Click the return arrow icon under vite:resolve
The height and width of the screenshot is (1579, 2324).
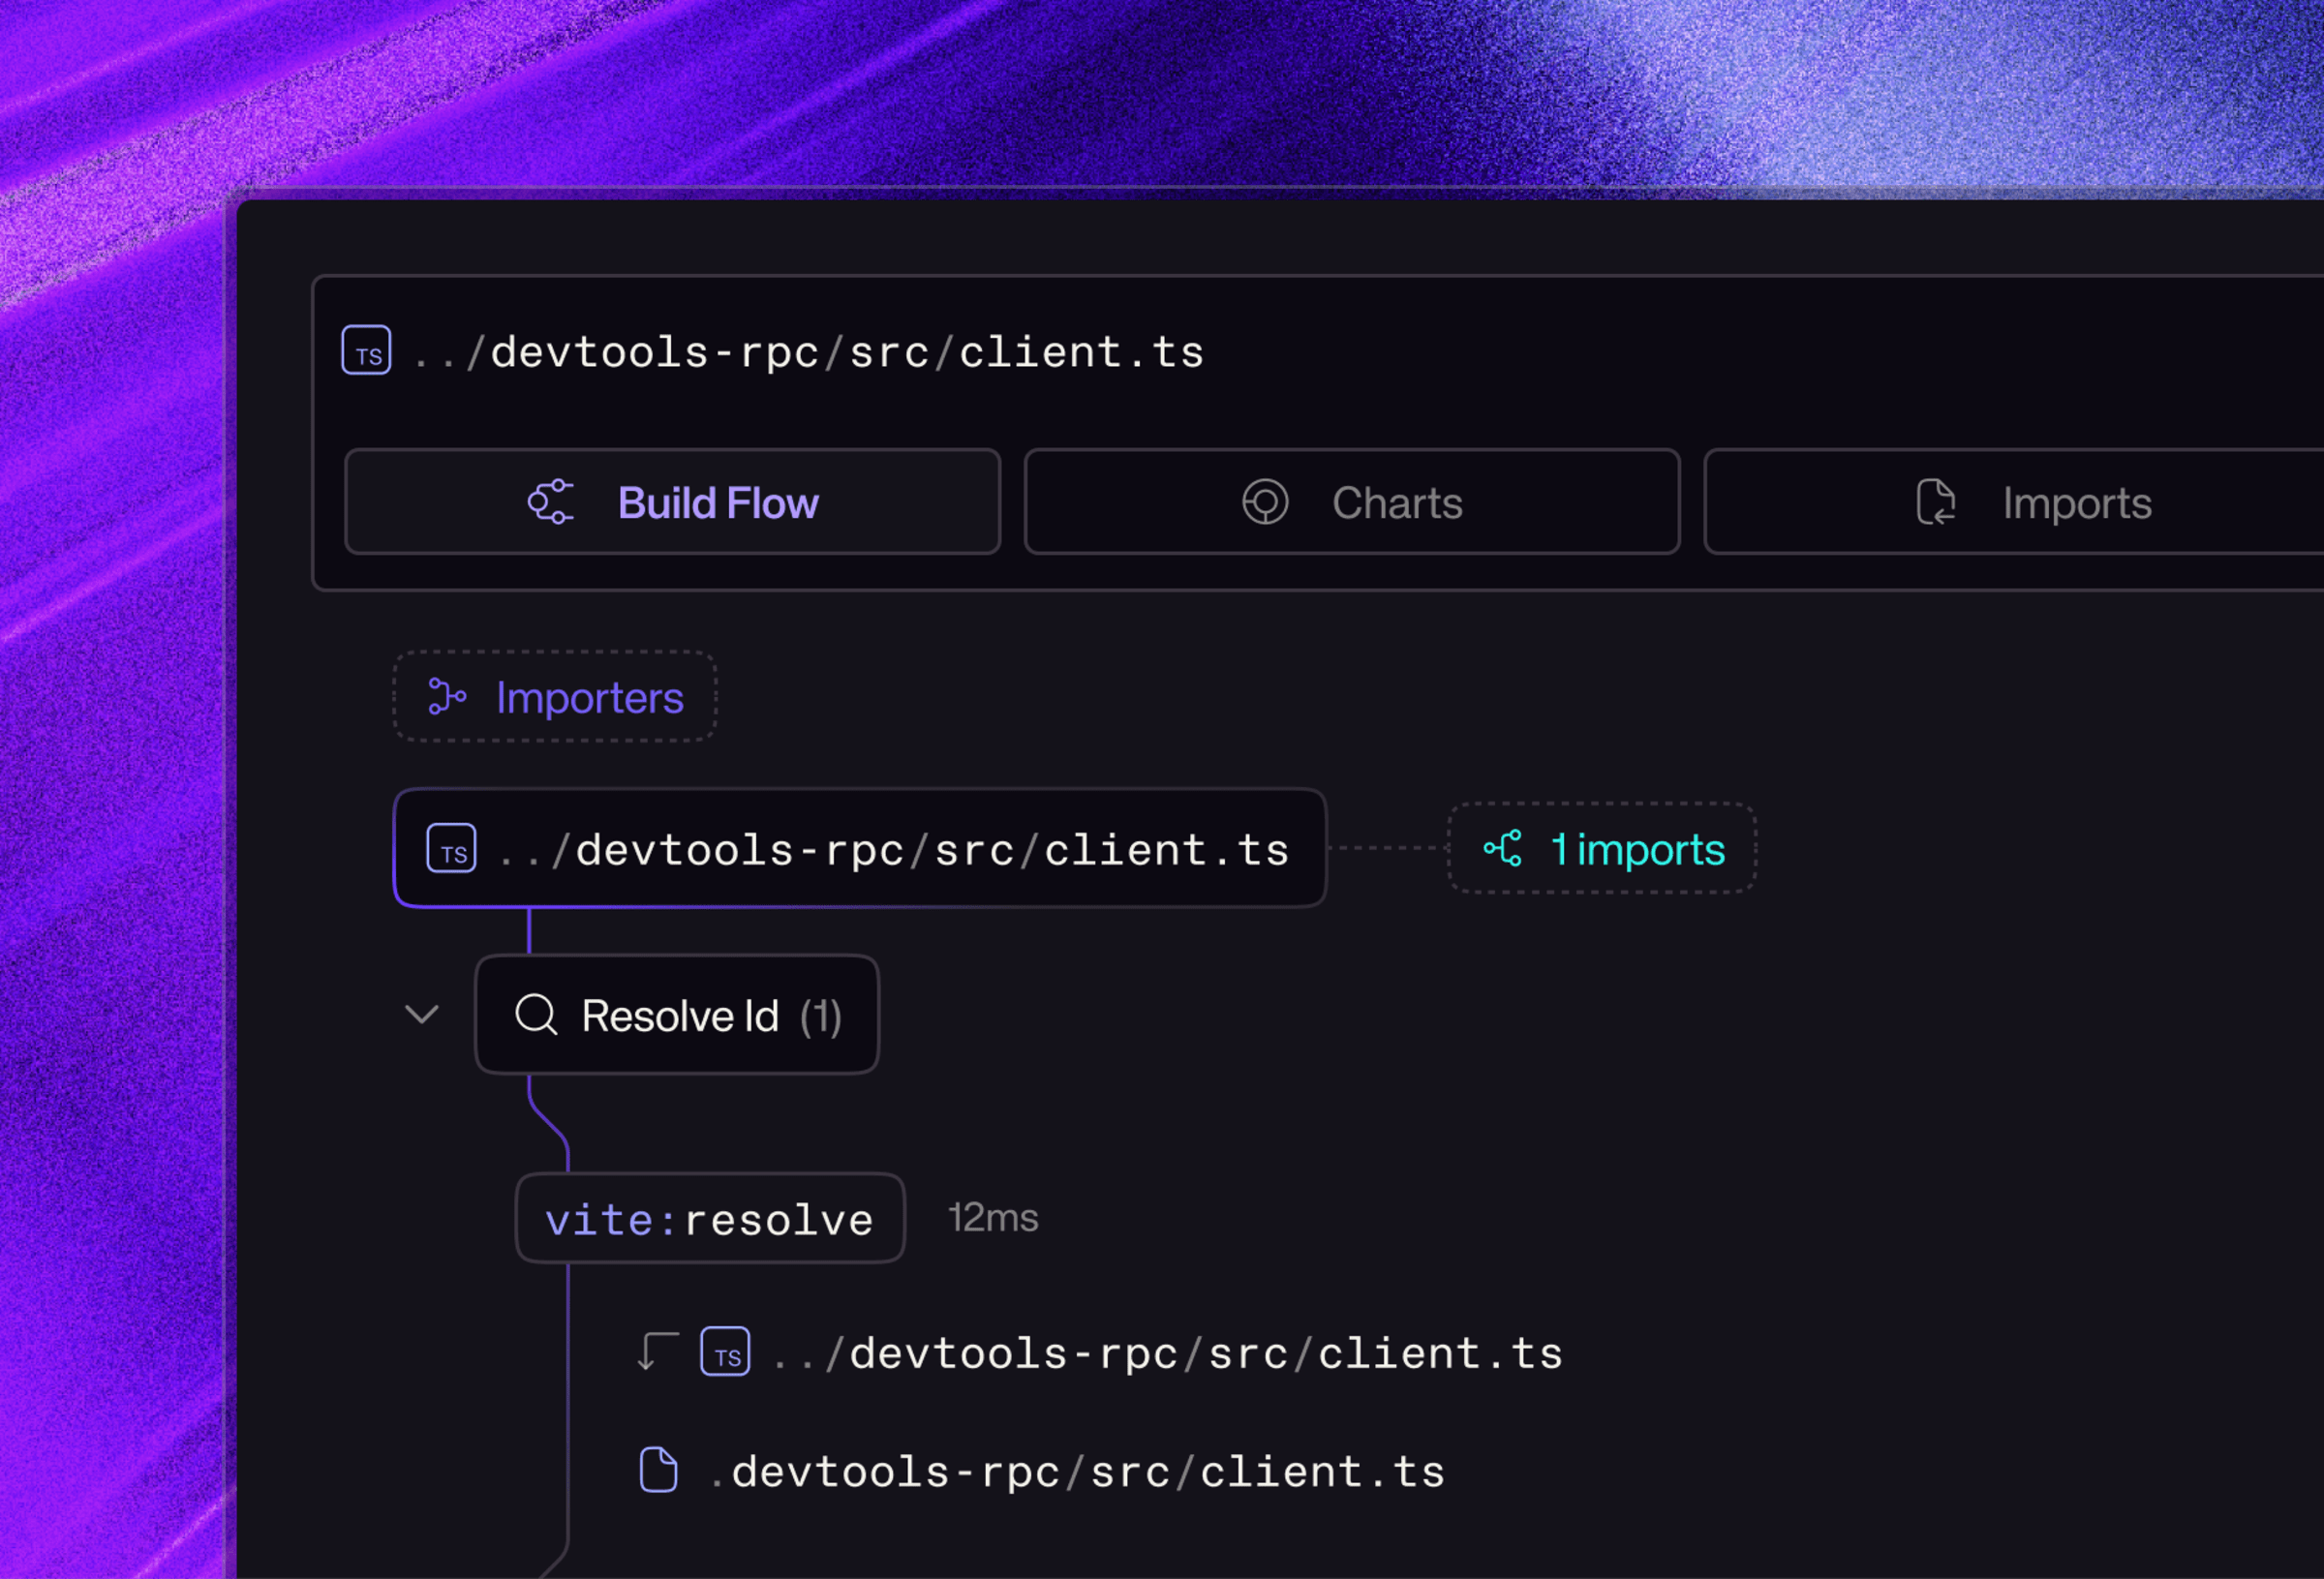658,1351
